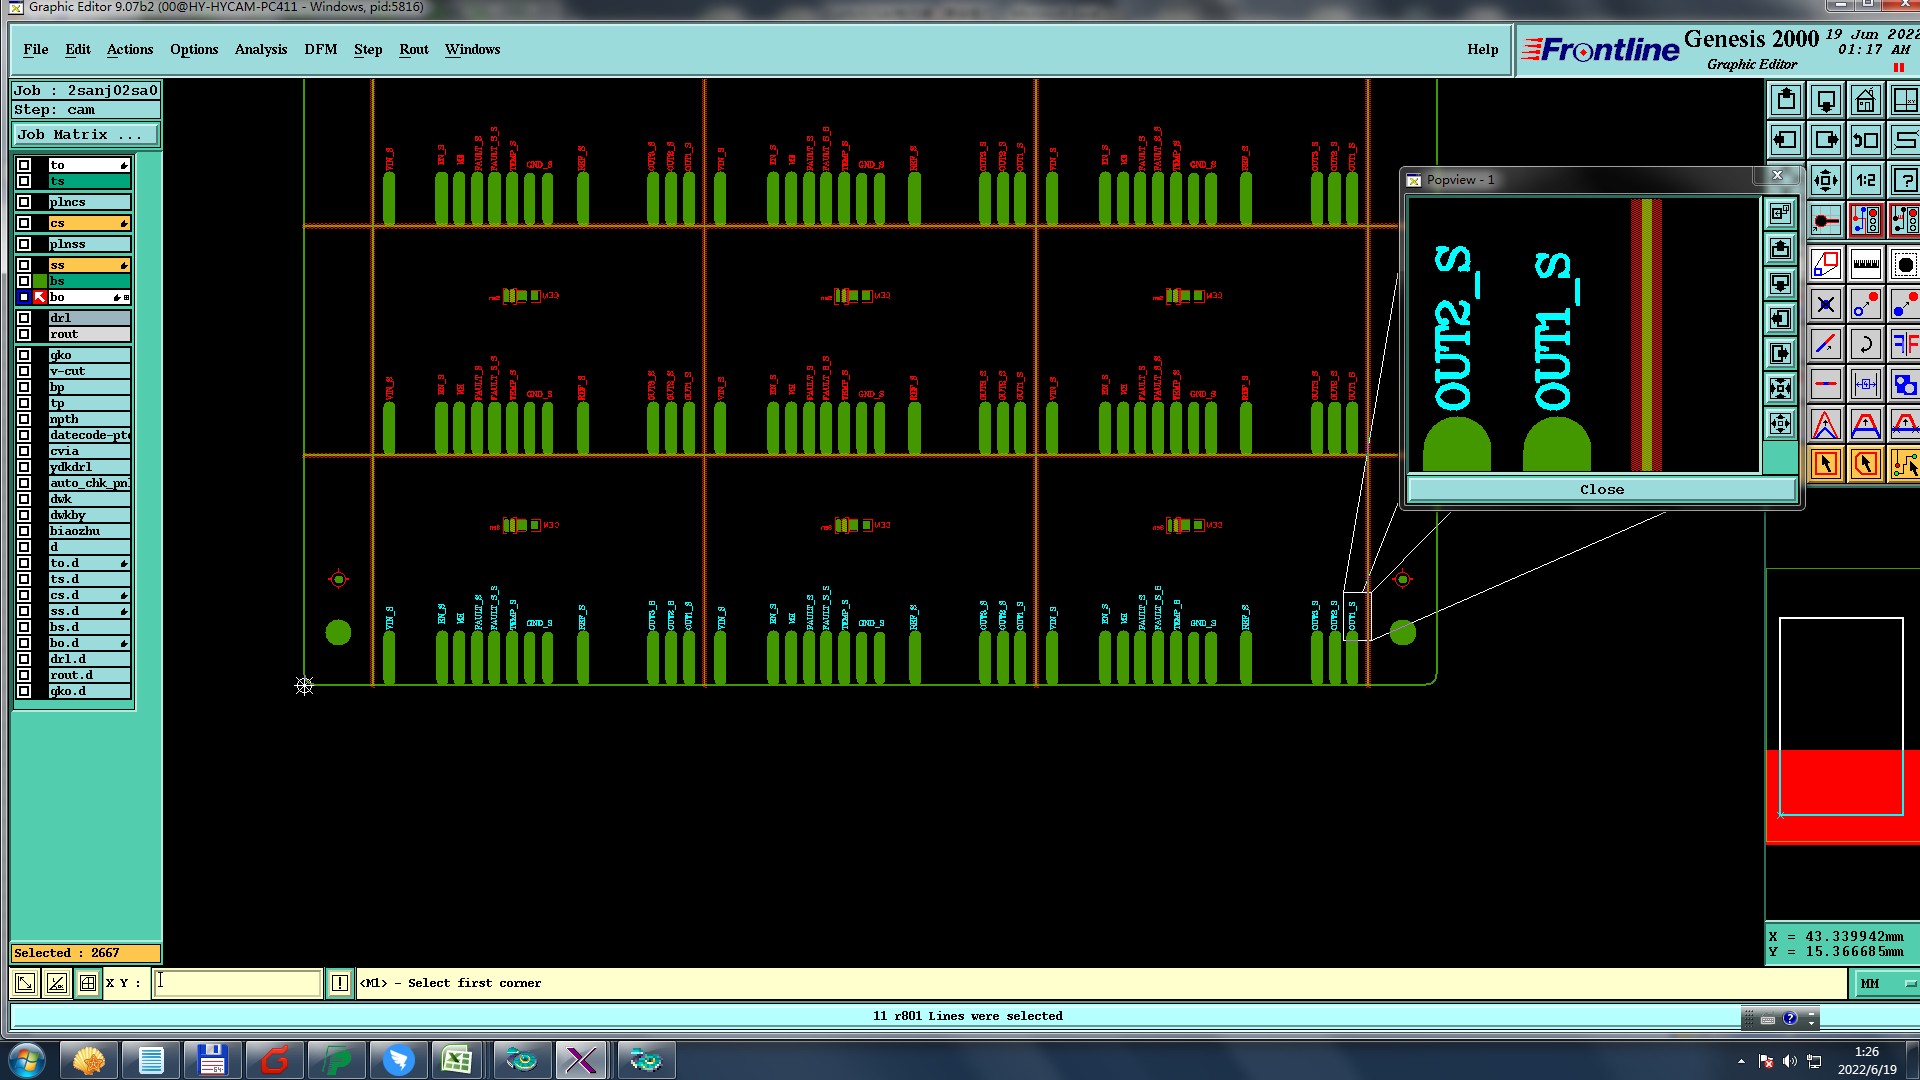Click the blue X delete-feature icon
The height and width of the screenshot is (1080, 1920).
(x=1826, y=305)
